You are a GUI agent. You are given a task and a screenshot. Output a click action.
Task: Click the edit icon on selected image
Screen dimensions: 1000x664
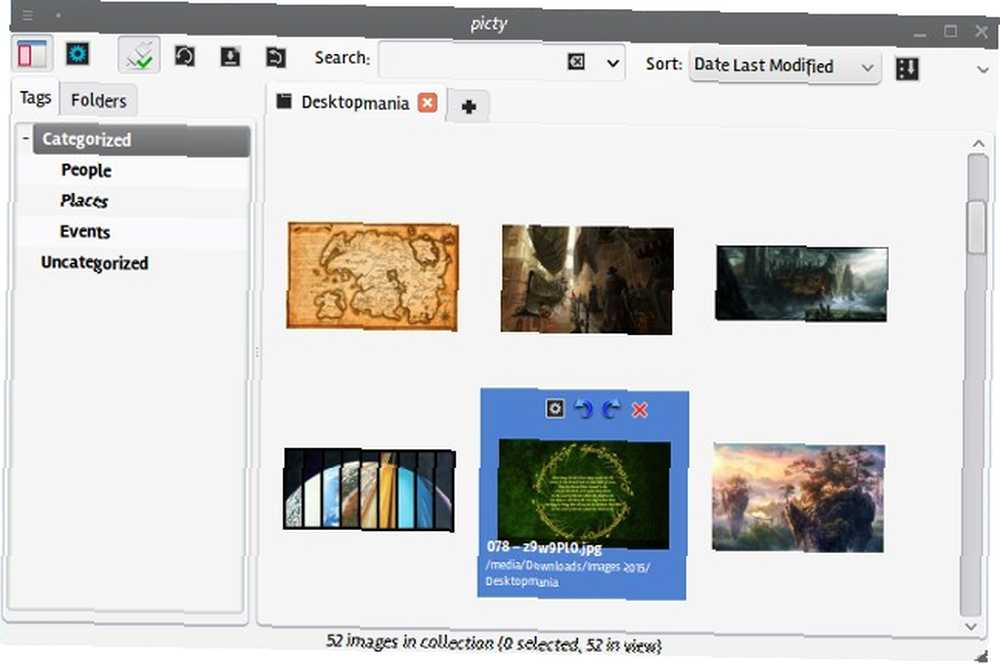[x=555, y=408]
